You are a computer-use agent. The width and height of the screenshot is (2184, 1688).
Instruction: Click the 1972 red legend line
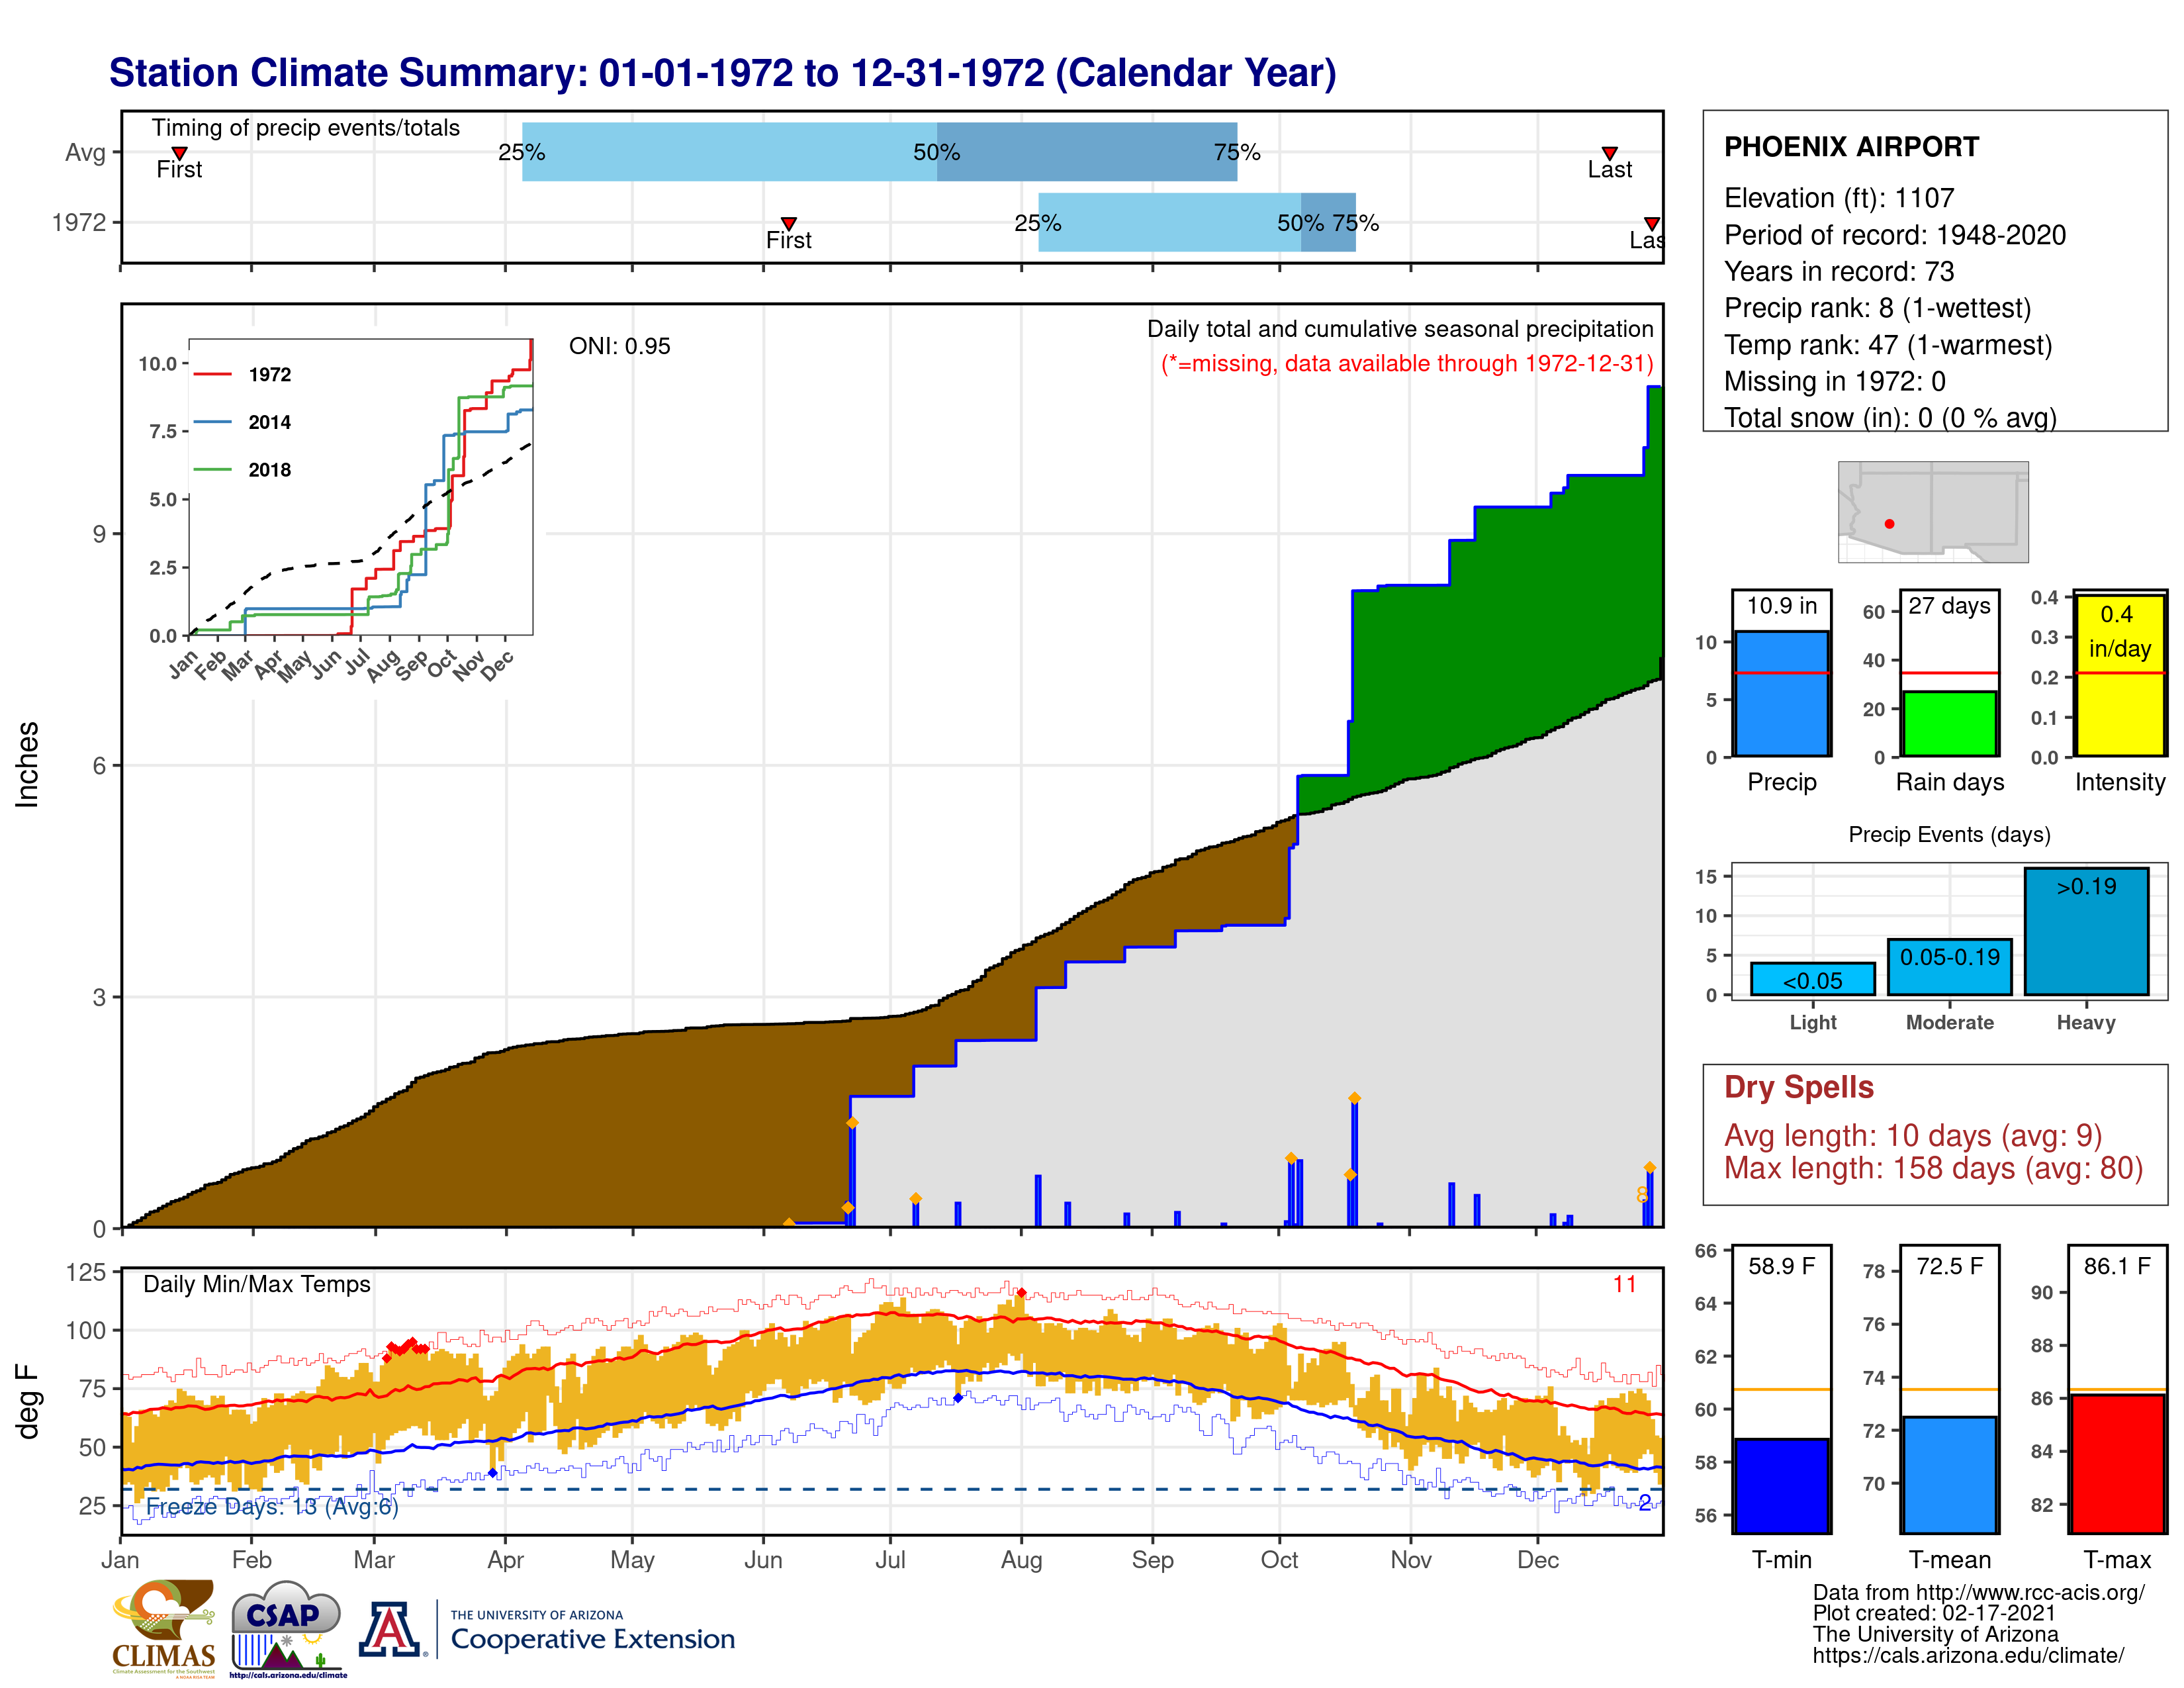point(212,375)
